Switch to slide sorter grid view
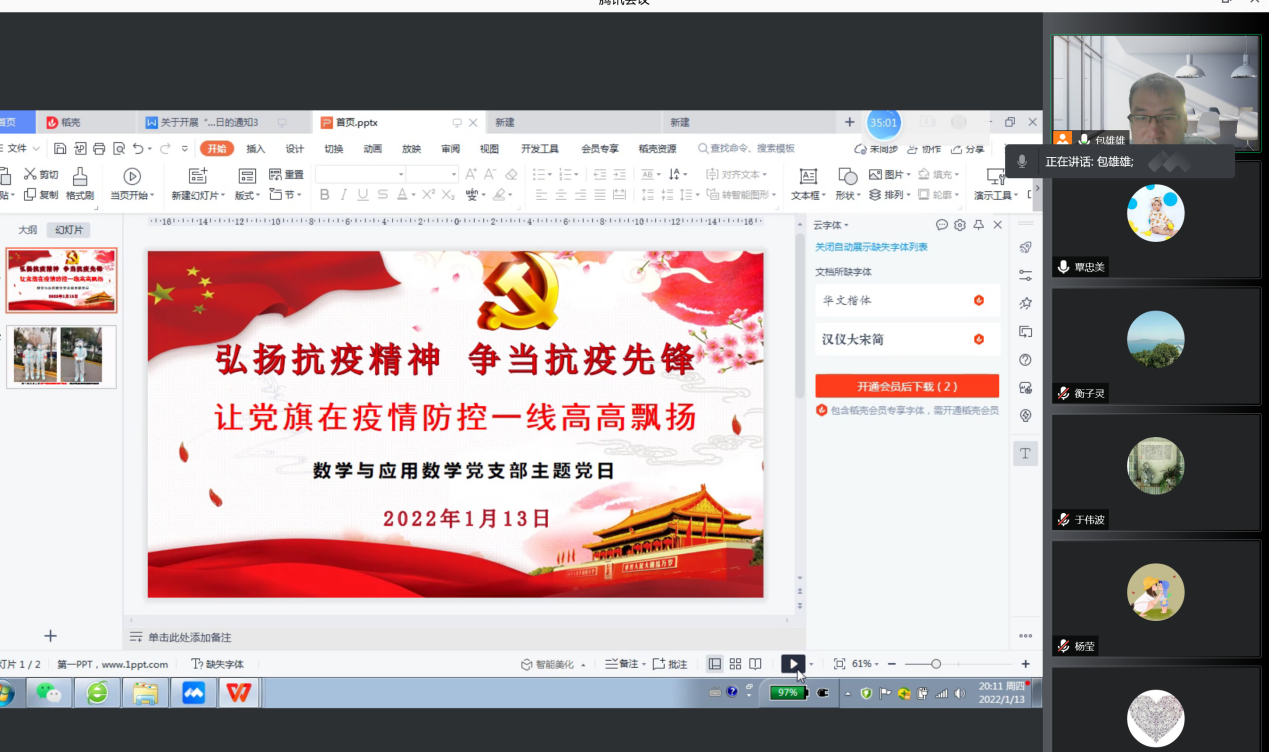The image size is (1269, 752). tap(735, 664)
